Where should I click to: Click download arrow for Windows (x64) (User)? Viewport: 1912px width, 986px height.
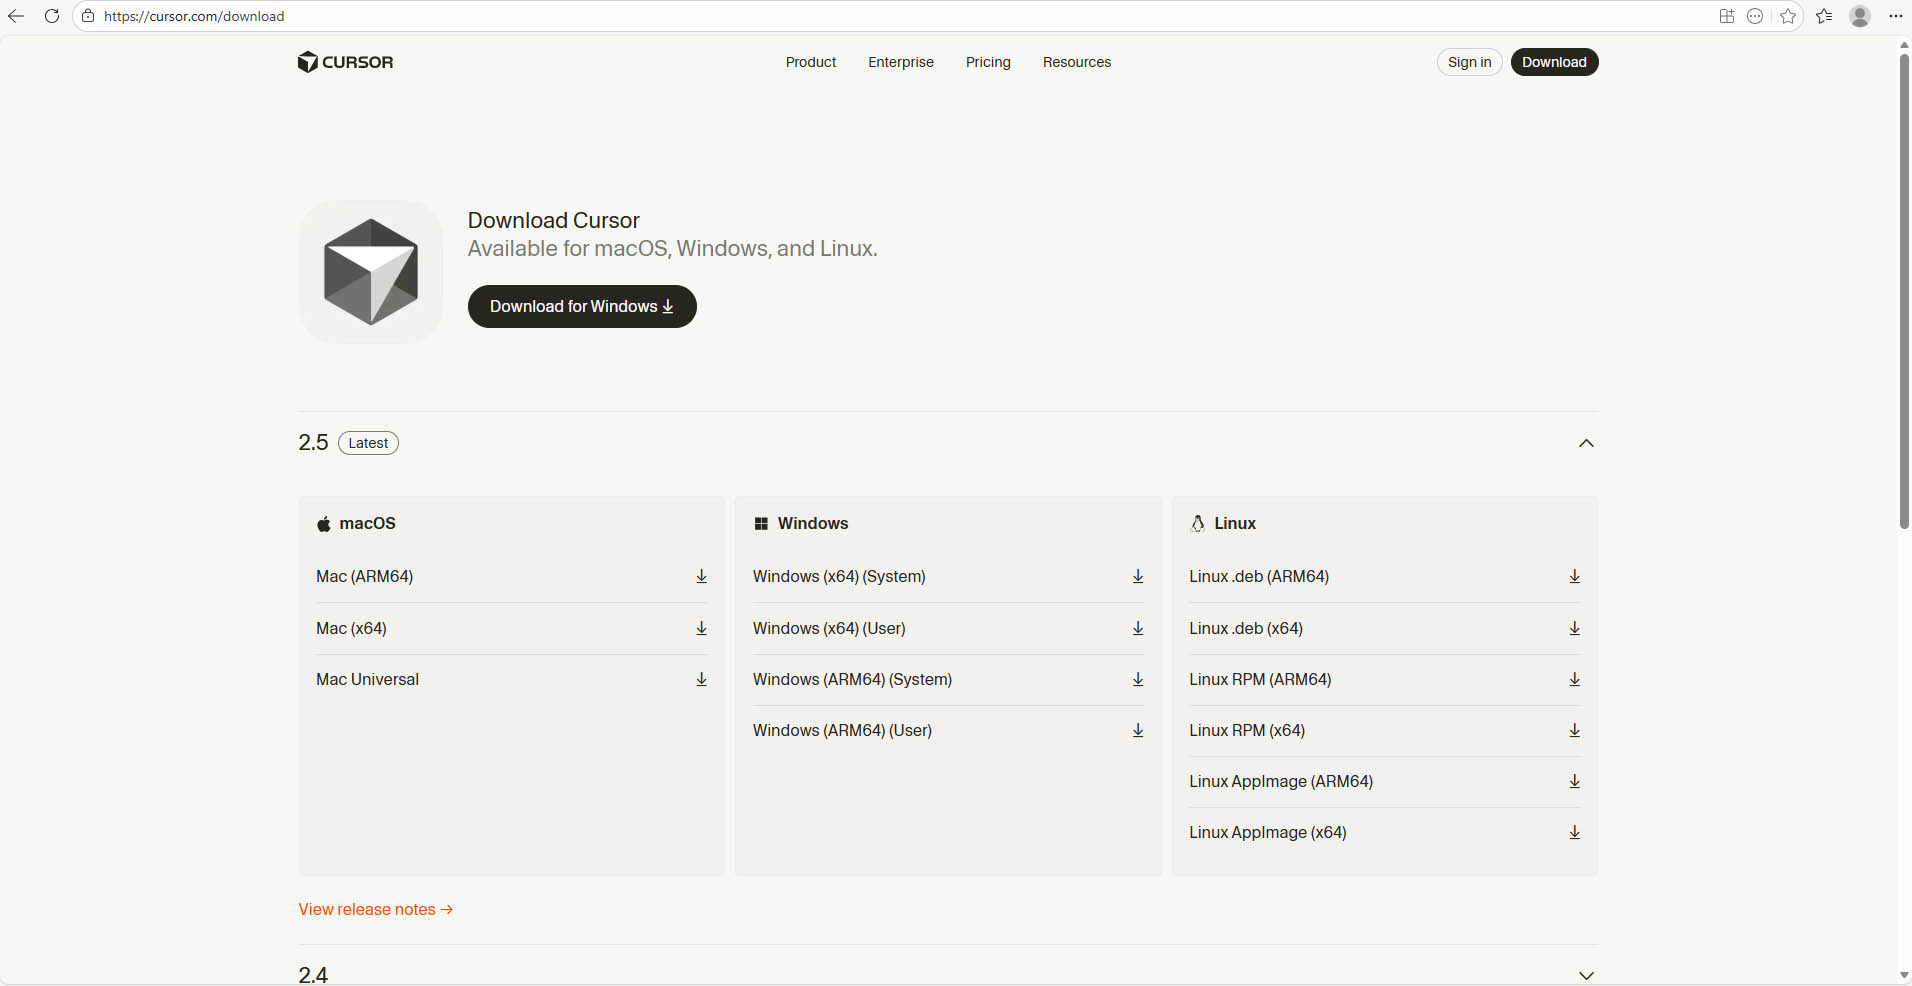click(1138, 628)
